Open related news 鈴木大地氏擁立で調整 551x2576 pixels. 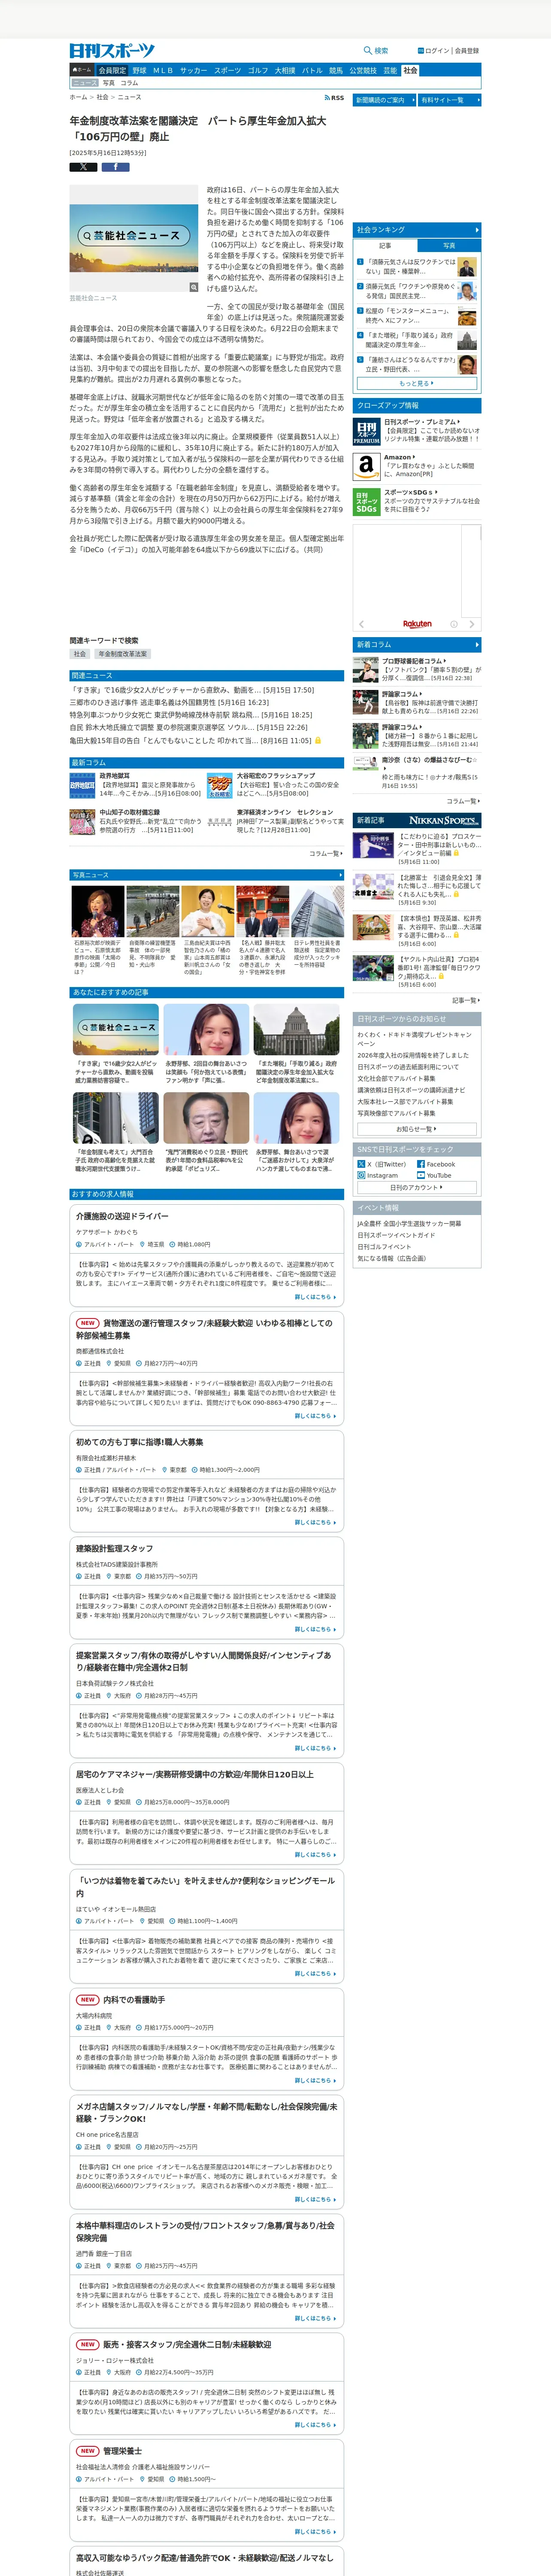point(188,728)
